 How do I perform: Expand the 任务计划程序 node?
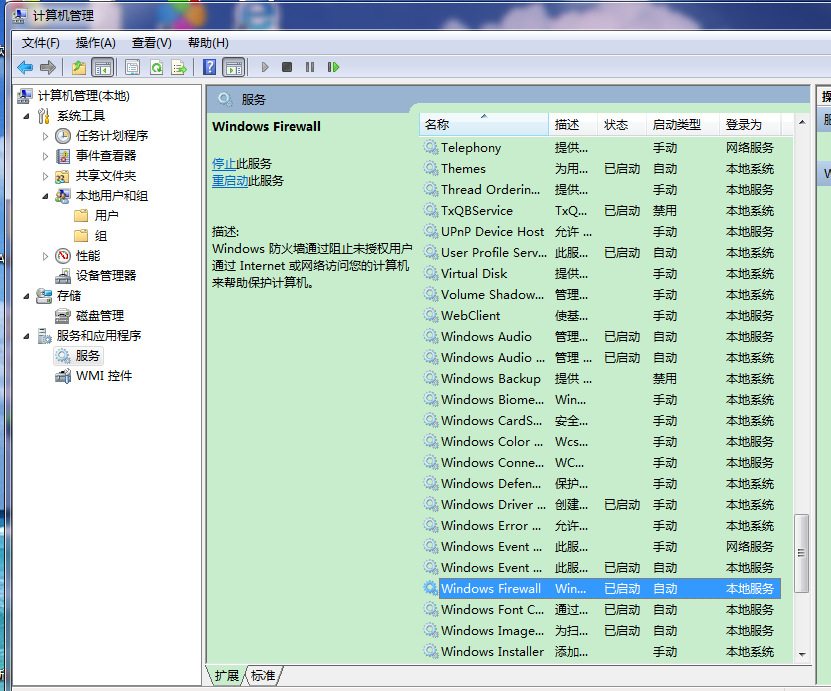pyautogui.click(x=46, y=136)
